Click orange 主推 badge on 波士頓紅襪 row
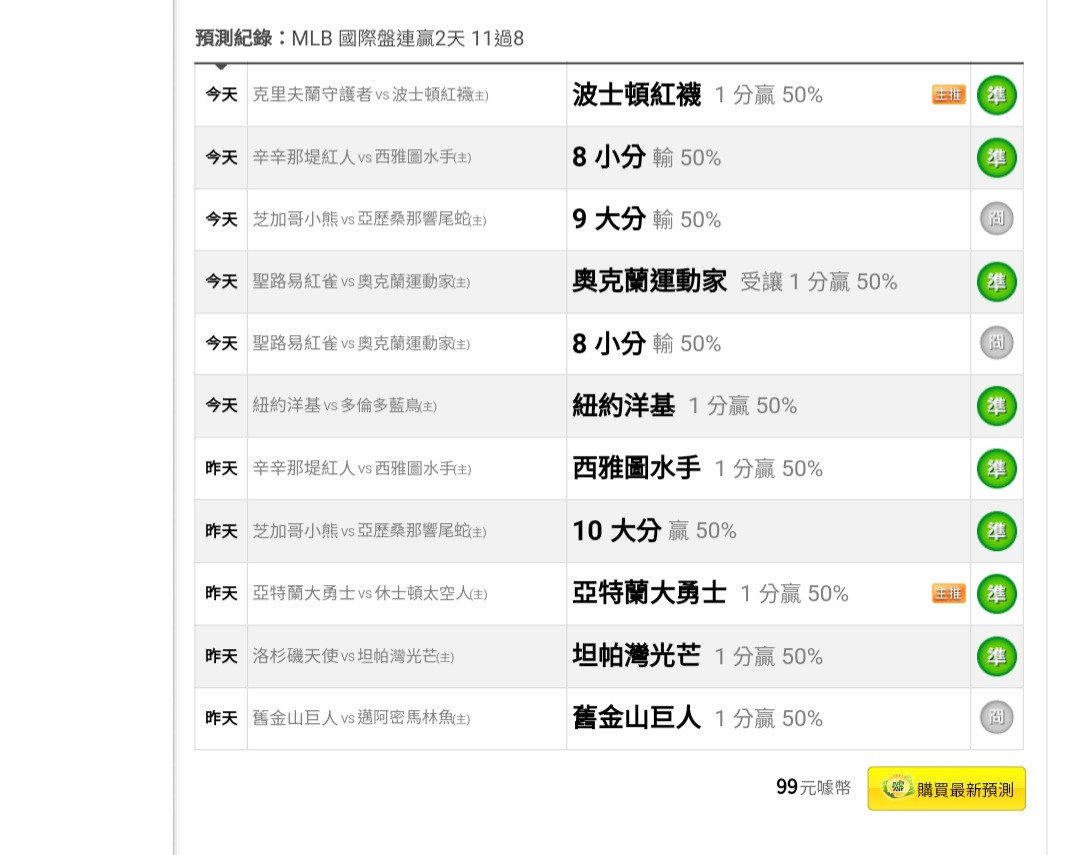The image size is (1080, 855). pos(948,95)
